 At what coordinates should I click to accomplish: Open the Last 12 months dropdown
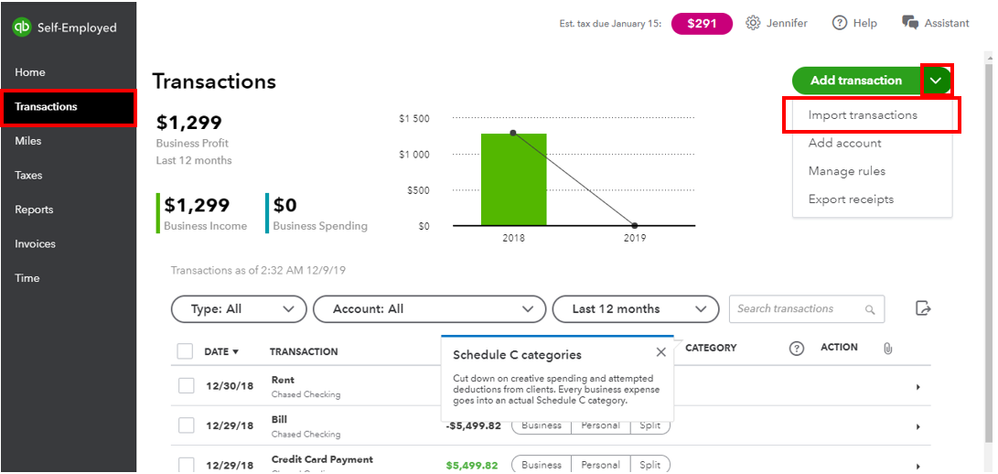[636, 309]
